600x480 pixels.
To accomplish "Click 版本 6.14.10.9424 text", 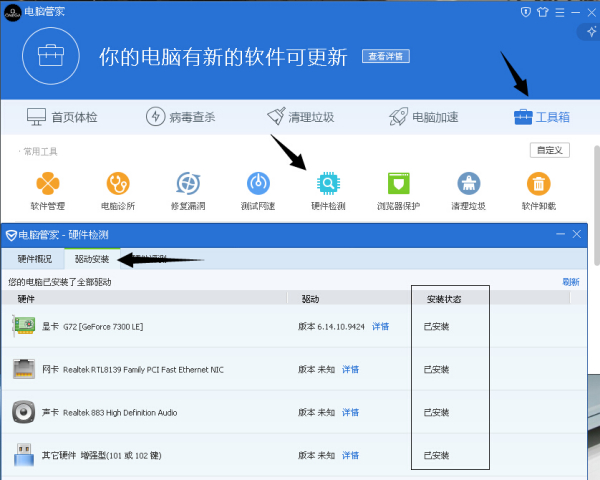I will (331, 327).
